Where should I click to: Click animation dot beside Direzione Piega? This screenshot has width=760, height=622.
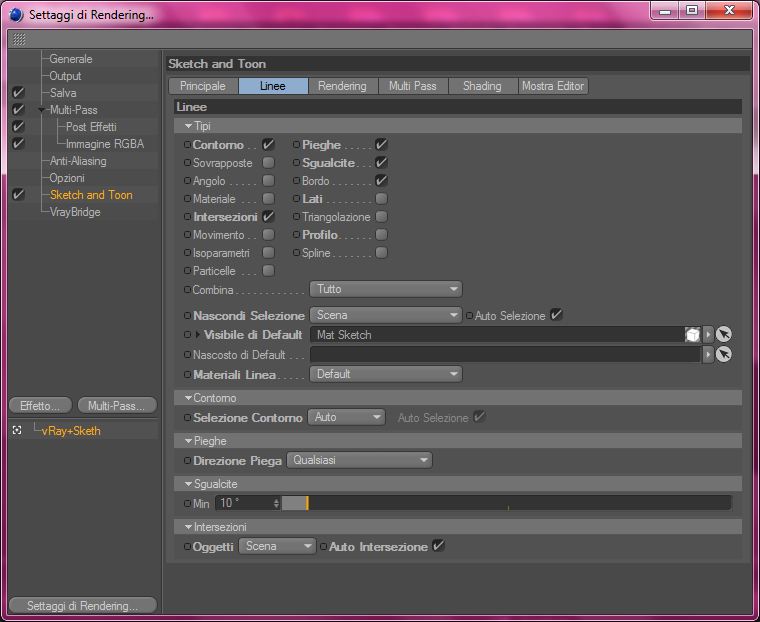188,461
